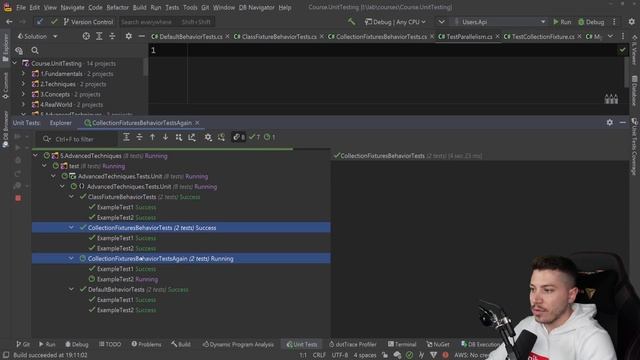Open the NuGet tool window
Screen dimensions: 640x360
(438, 344)
